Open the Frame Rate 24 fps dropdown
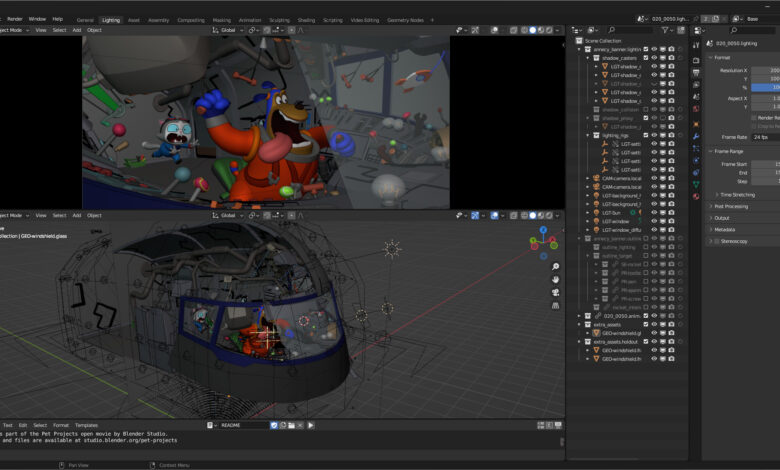The width and height of the screenshot is (780, 470). (765, 137)
